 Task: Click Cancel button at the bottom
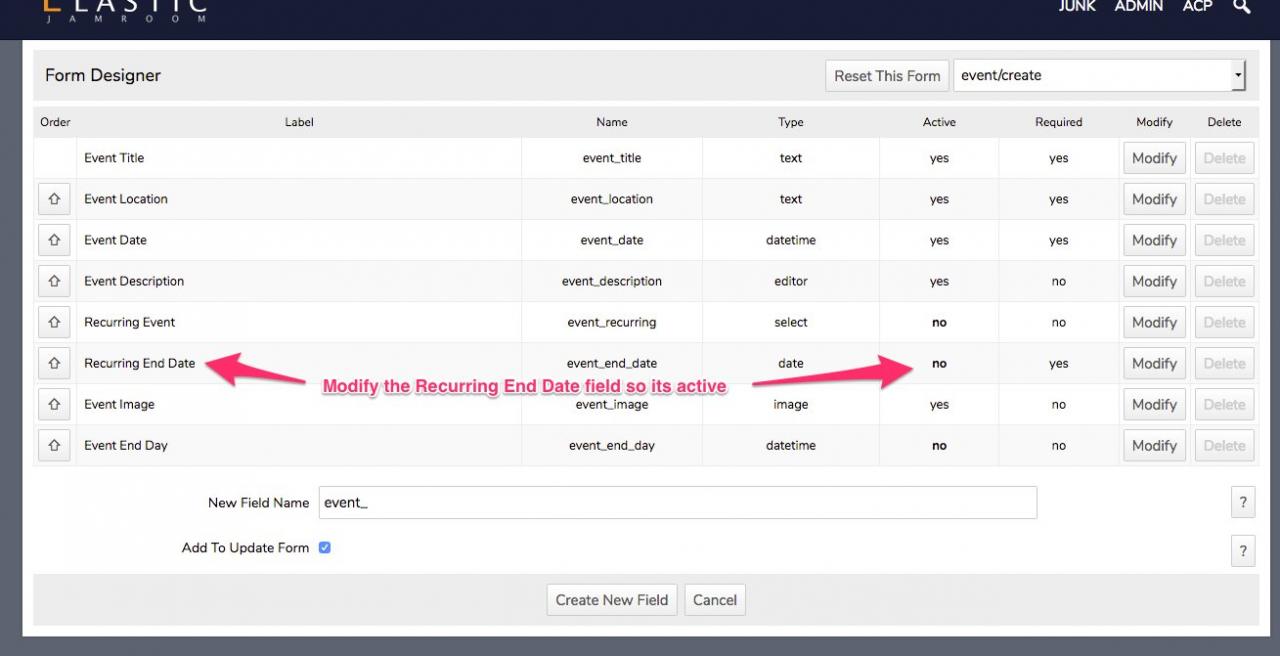(715, 600)
